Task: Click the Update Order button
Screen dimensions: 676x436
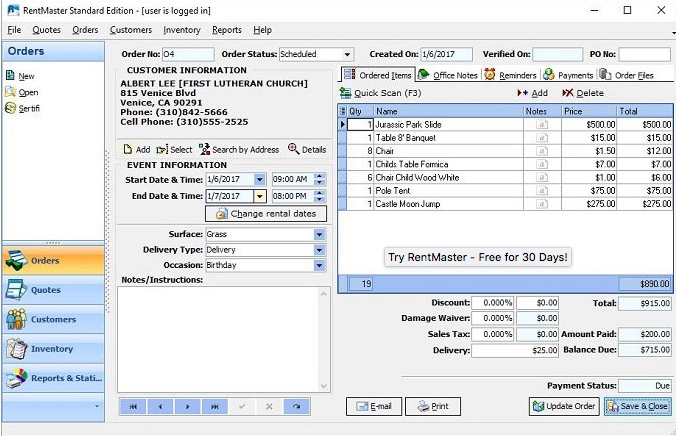Action: (564, 406)
